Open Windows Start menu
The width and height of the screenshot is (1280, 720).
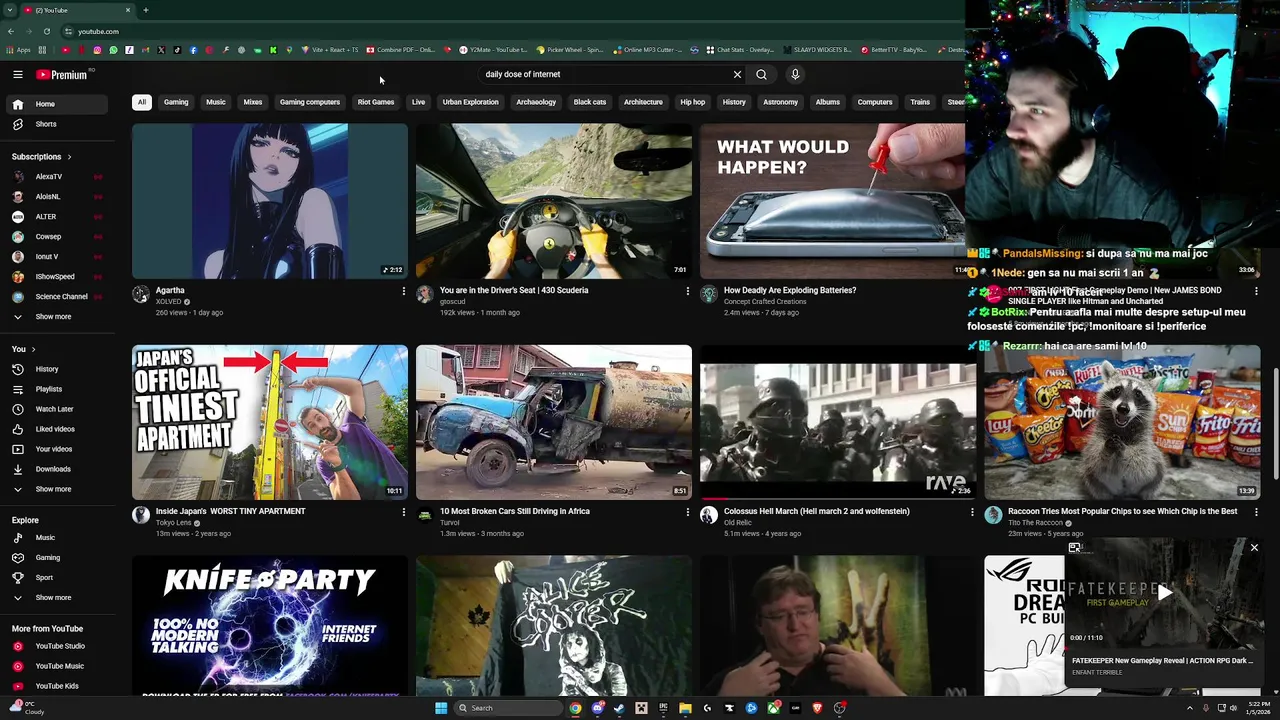[x=440, y=708]
